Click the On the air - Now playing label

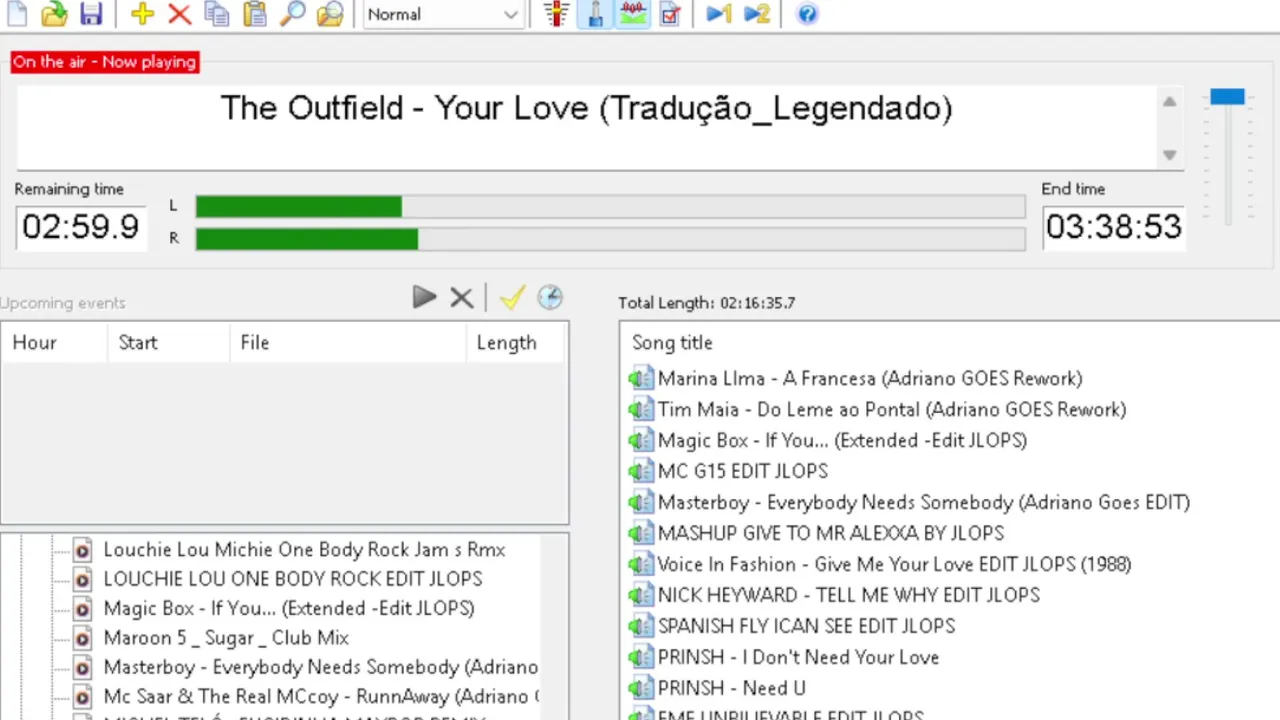coord(104,62)
